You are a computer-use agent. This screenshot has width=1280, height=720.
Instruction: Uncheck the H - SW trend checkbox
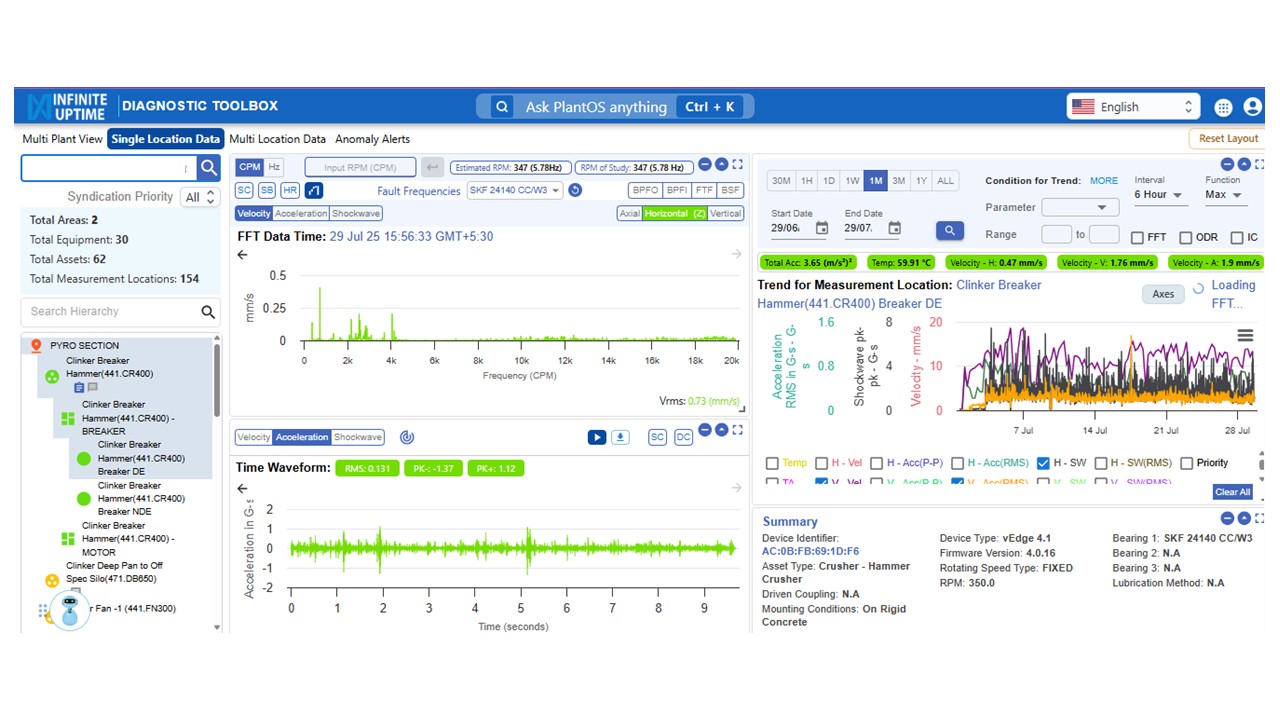[1043, 463]
